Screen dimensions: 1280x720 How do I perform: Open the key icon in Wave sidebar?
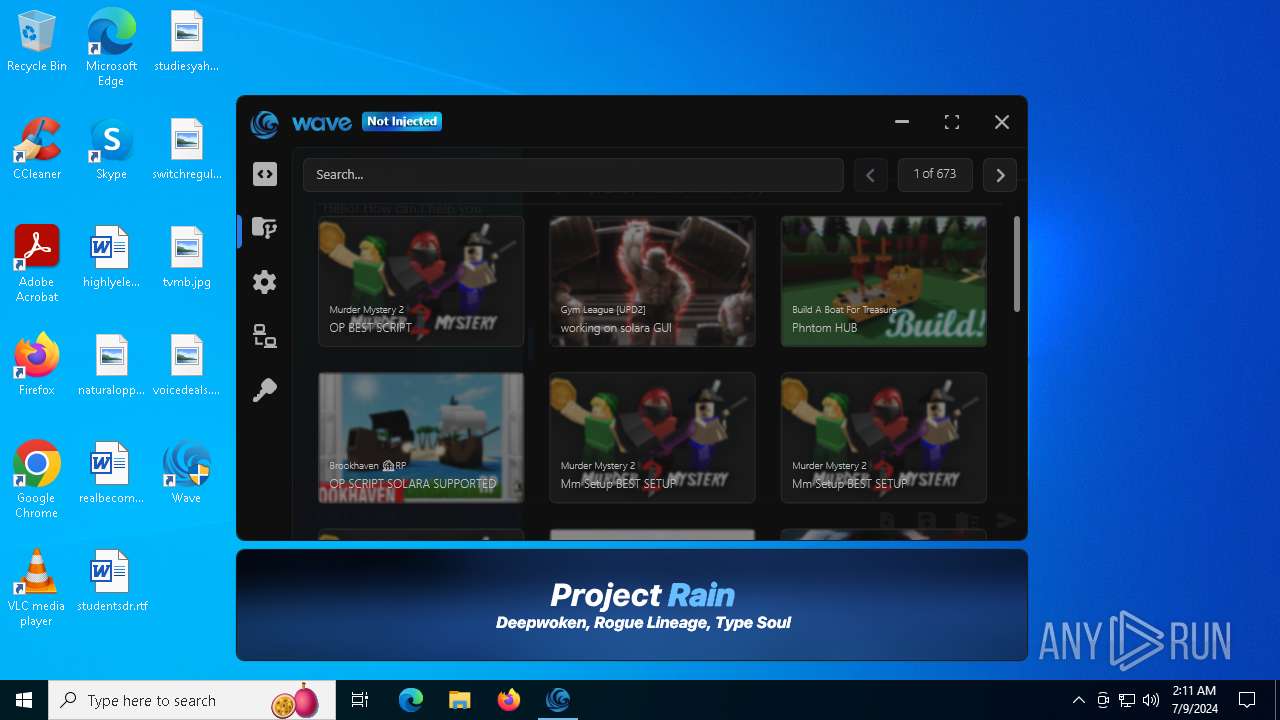click(x=265, y=390)
